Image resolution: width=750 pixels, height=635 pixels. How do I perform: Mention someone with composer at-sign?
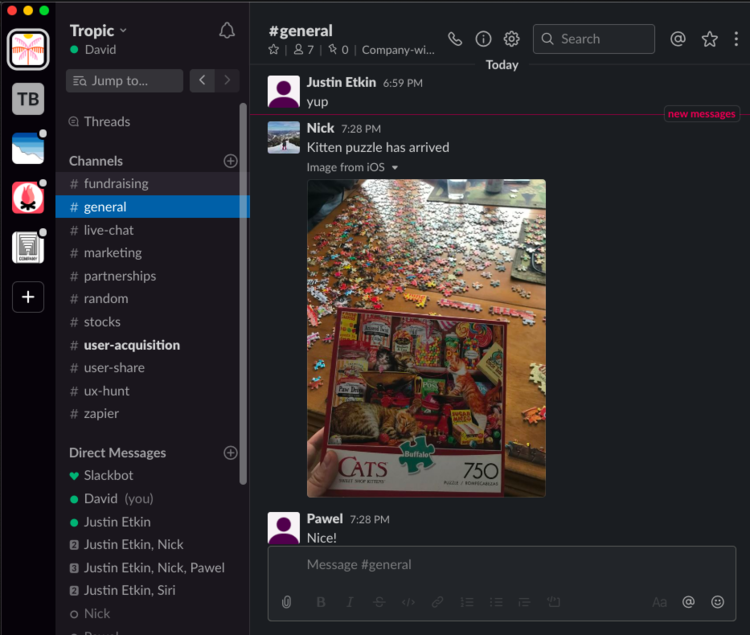(688, 602)
